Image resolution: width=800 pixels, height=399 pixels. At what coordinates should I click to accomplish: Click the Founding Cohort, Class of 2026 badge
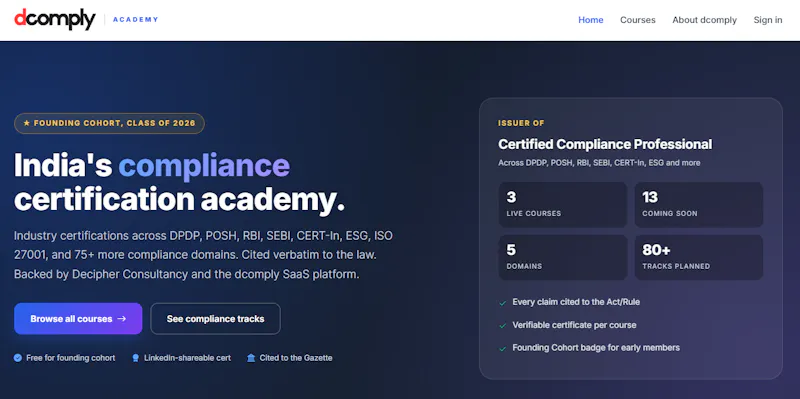click(x=109, y=123)
